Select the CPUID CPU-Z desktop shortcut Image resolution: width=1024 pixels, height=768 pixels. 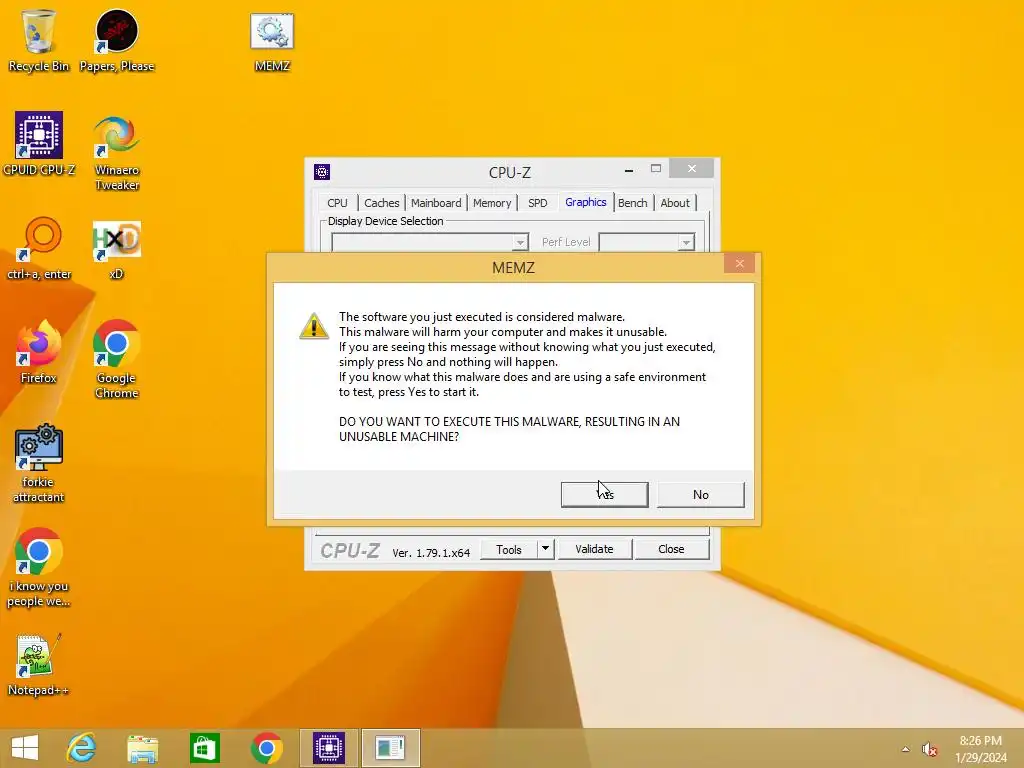(39, 144)
